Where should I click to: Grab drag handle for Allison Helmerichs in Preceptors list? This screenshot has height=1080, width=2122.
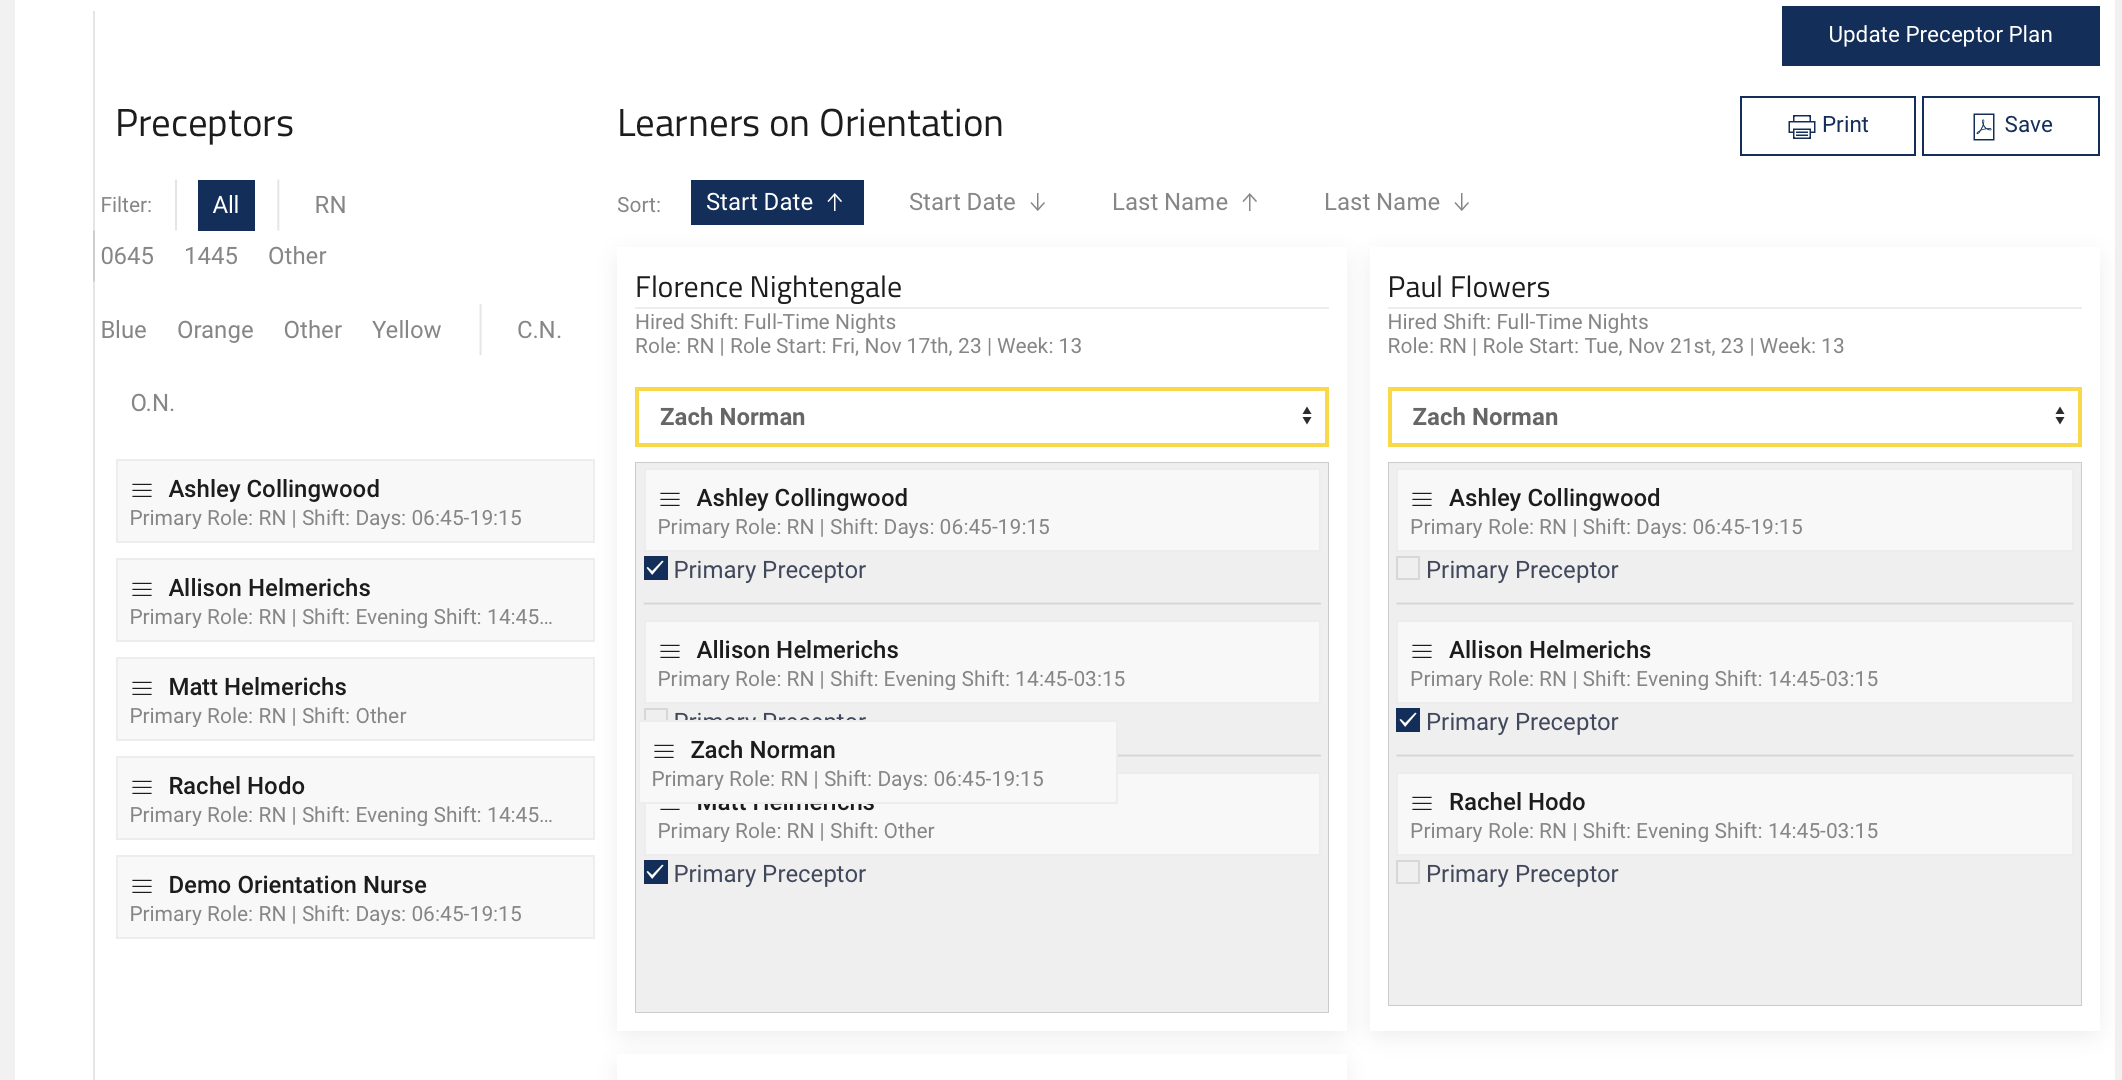[142, 589]
